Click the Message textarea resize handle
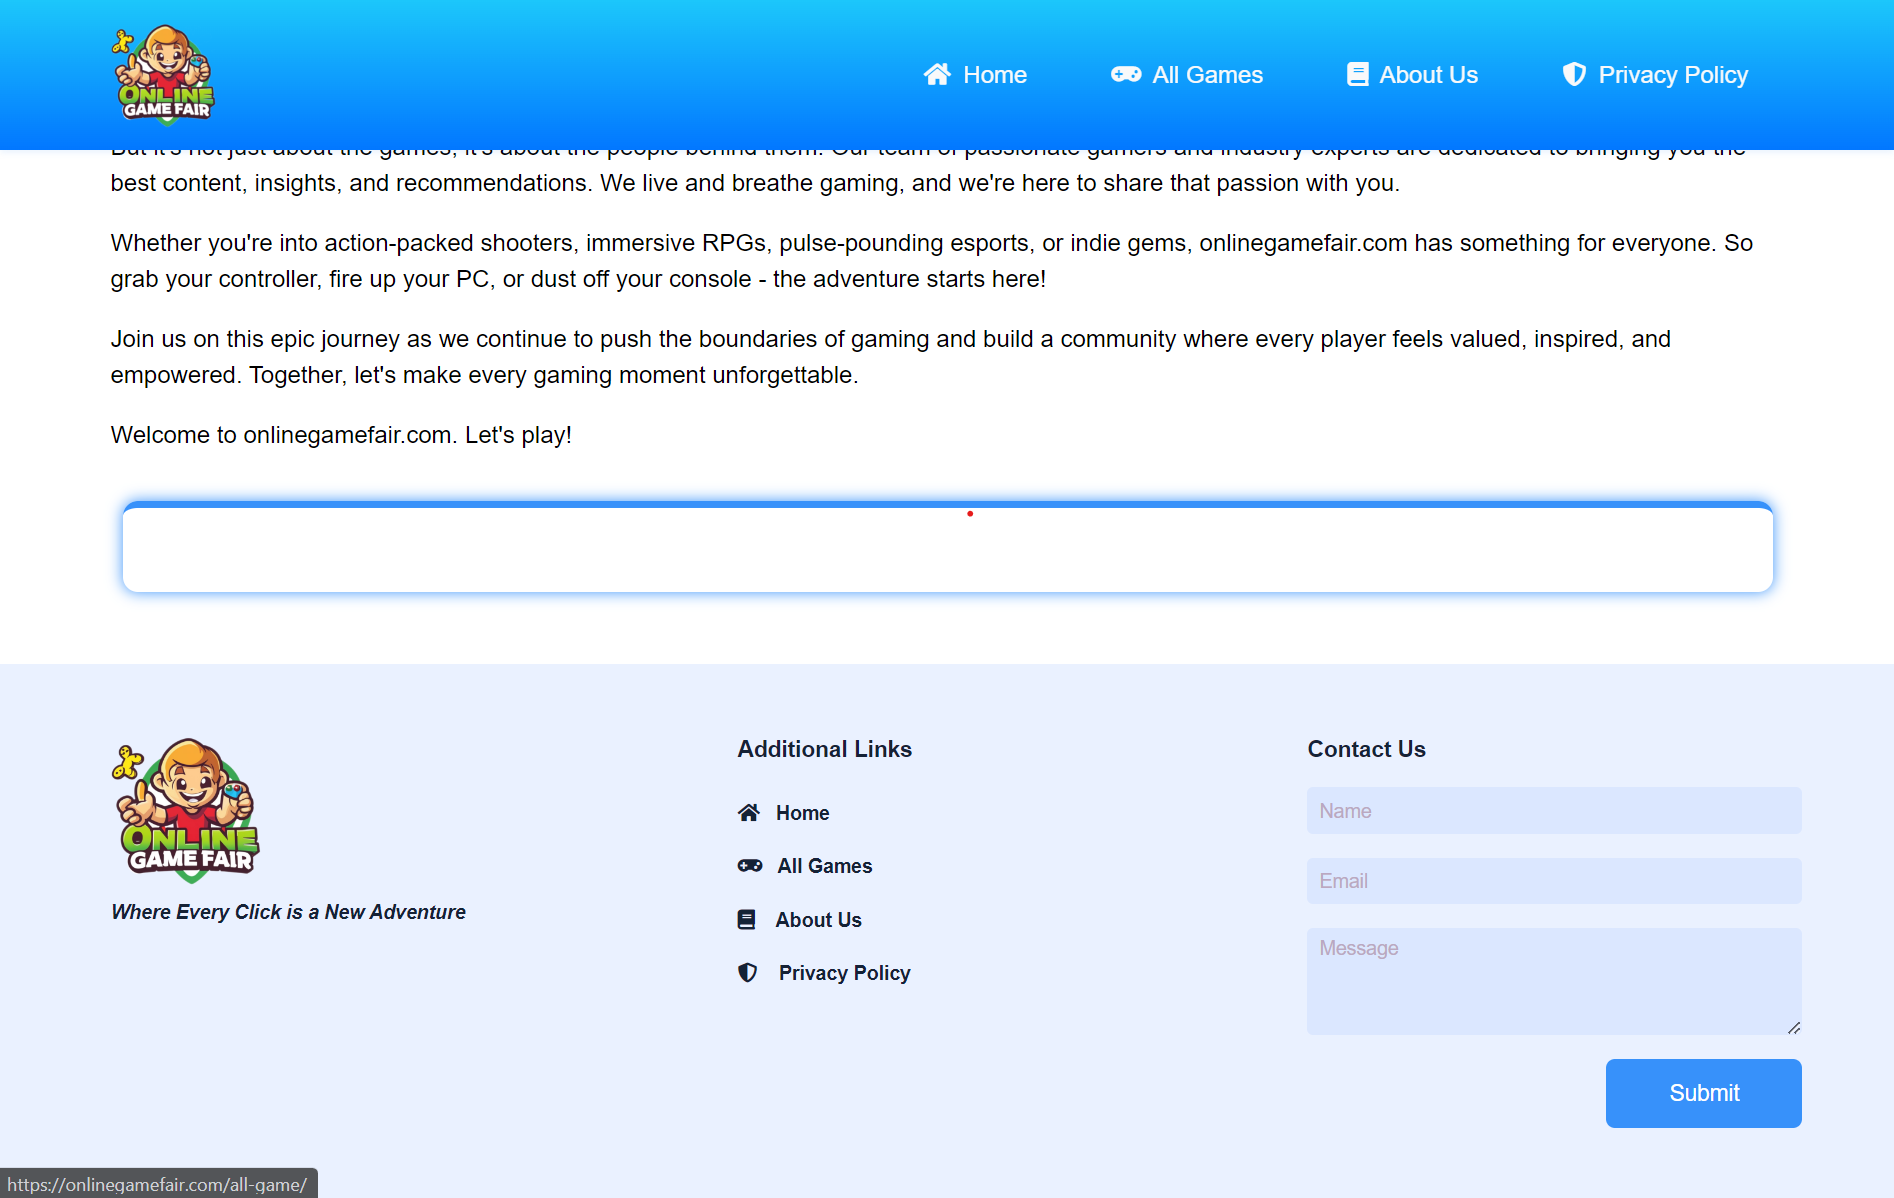This screenshot has height=1198, width=1894. pos(1794,1028)
